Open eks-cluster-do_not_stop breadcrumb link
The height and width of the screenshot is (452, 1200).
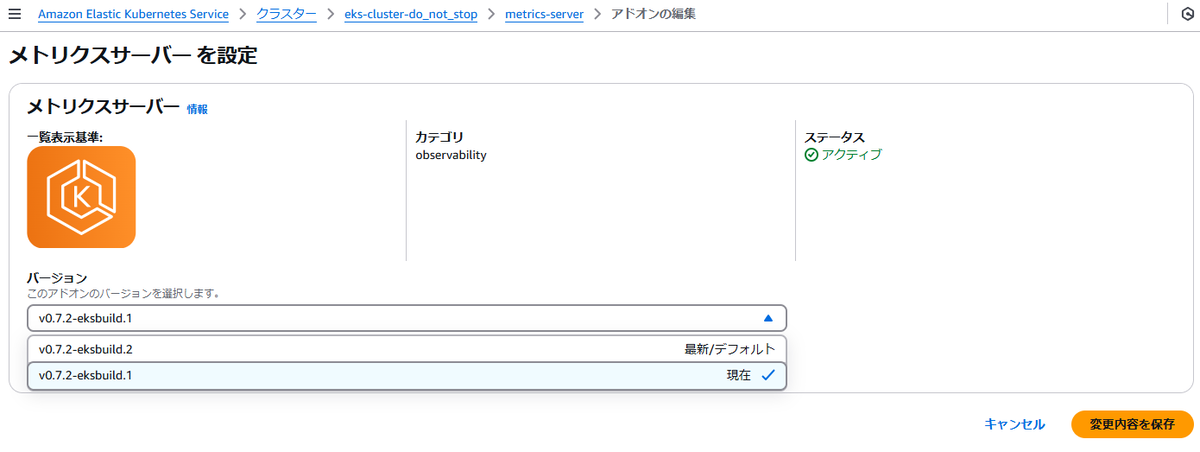pos(411,15)
